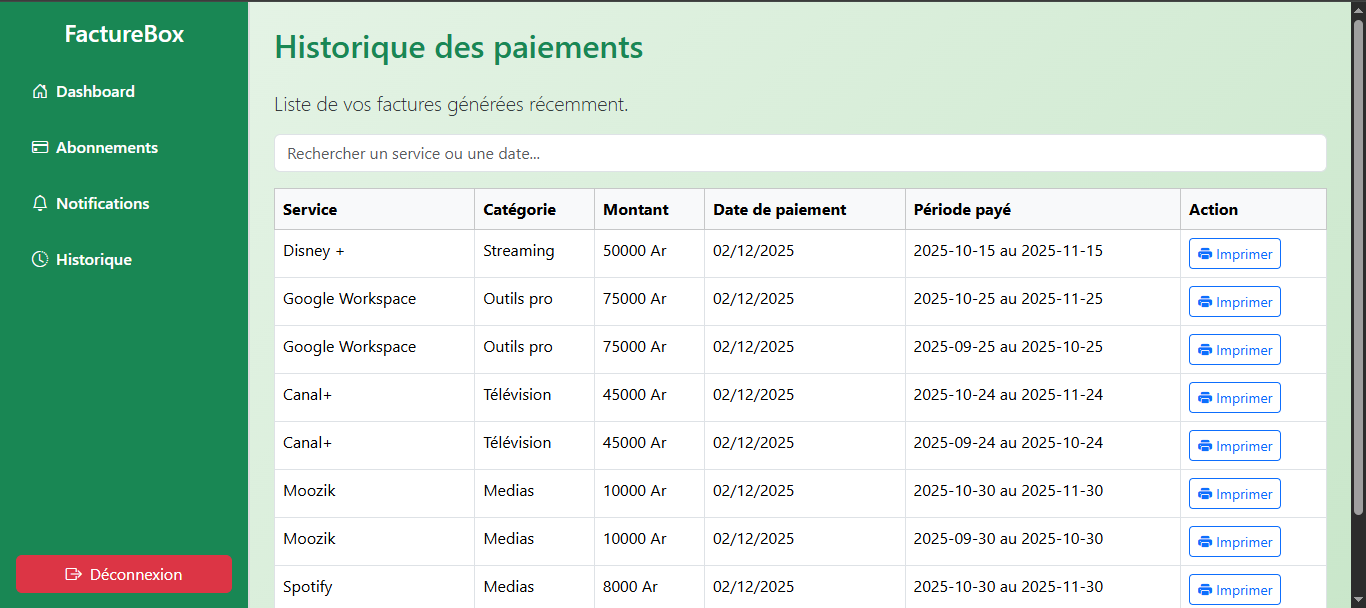This screenshot has height=608, width=1366.
Task: Click the bell icon beside Notifications
Action: 40,204
